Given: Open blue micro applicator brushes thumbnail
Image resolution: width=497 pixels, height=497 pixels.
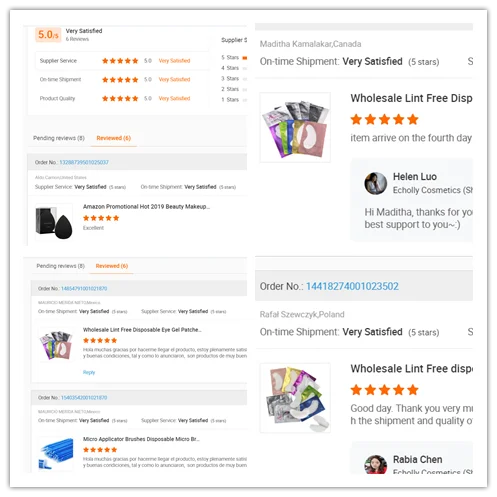Looking at the screenshot, I should click(x=56, y=454).
